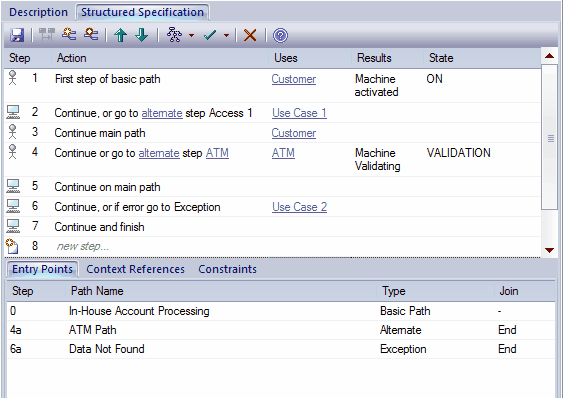Click the new step icon in row 8
Screen dimensions: 564x398
click(12, 246)
